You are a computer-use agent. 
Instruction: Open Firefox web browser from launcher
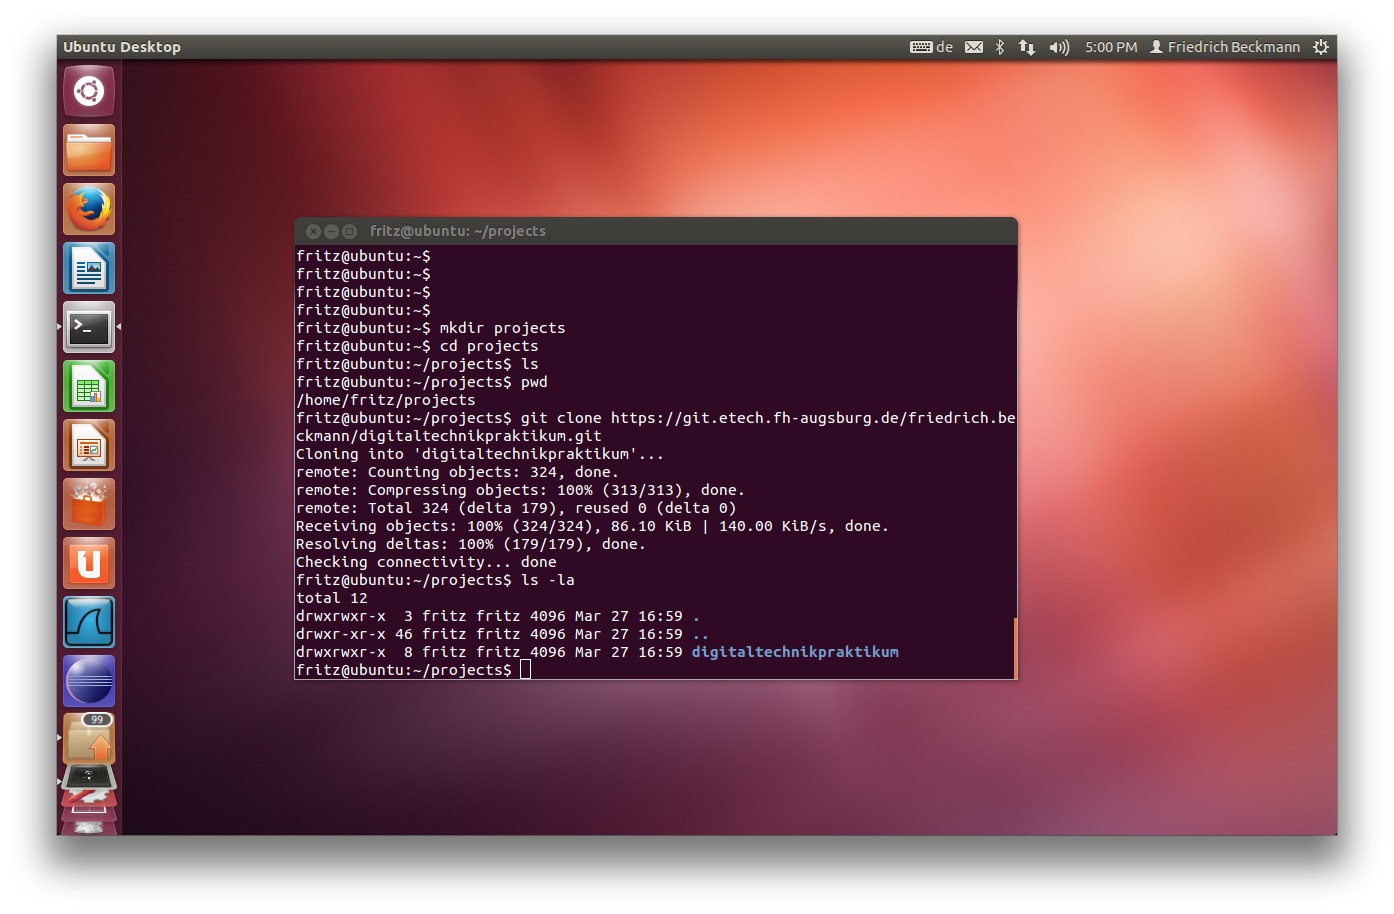pos(89,209)
